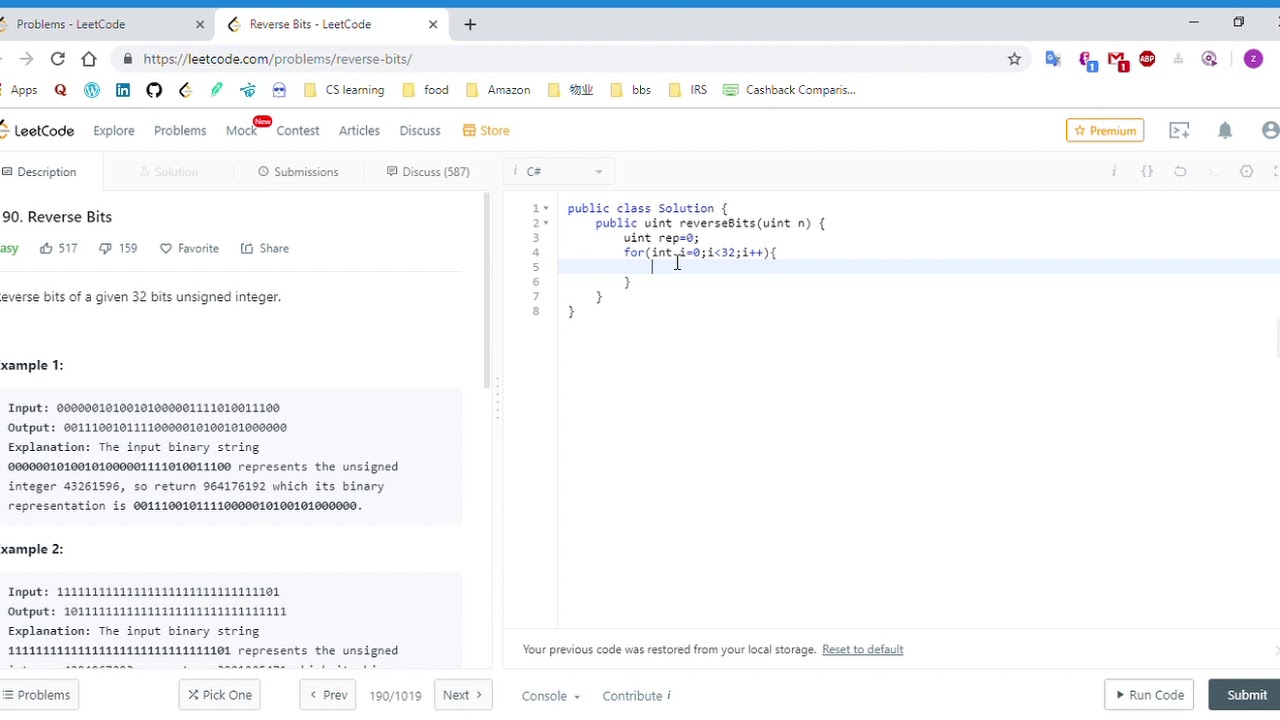The height and width of the screenshot is (720, 1280).
Task: Open the playground icon in header
Action: [x=1179, y=130]
